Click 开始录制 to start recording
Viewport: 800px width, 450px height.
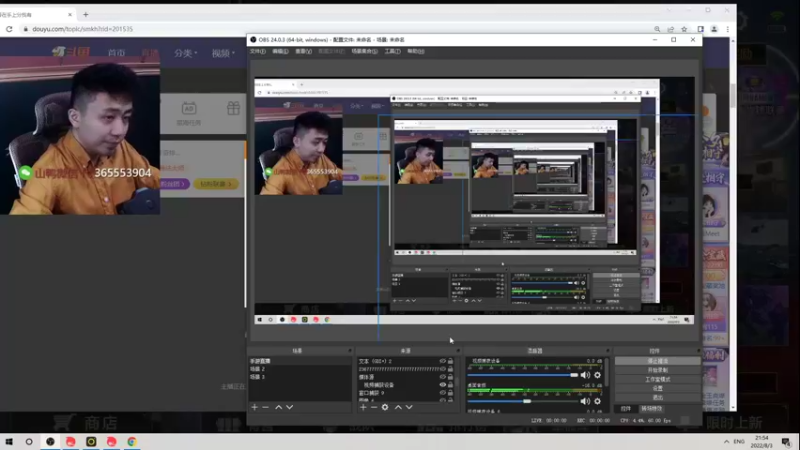click(x=657, y=370)
